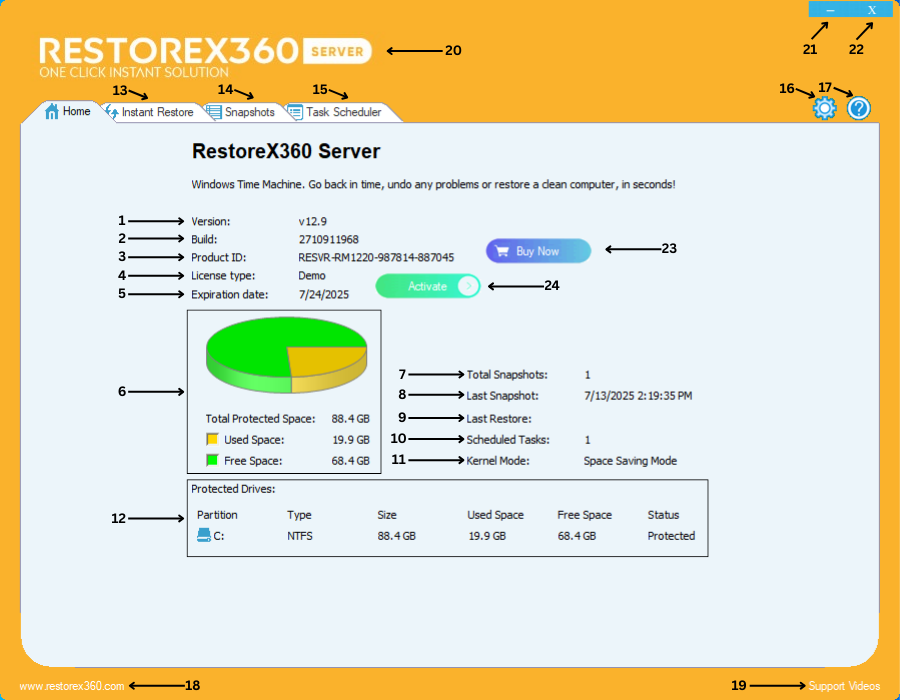Click the yellow Used Space legend swatch
The height and width of the screenshot is (700, 900).
pos(212,440)
